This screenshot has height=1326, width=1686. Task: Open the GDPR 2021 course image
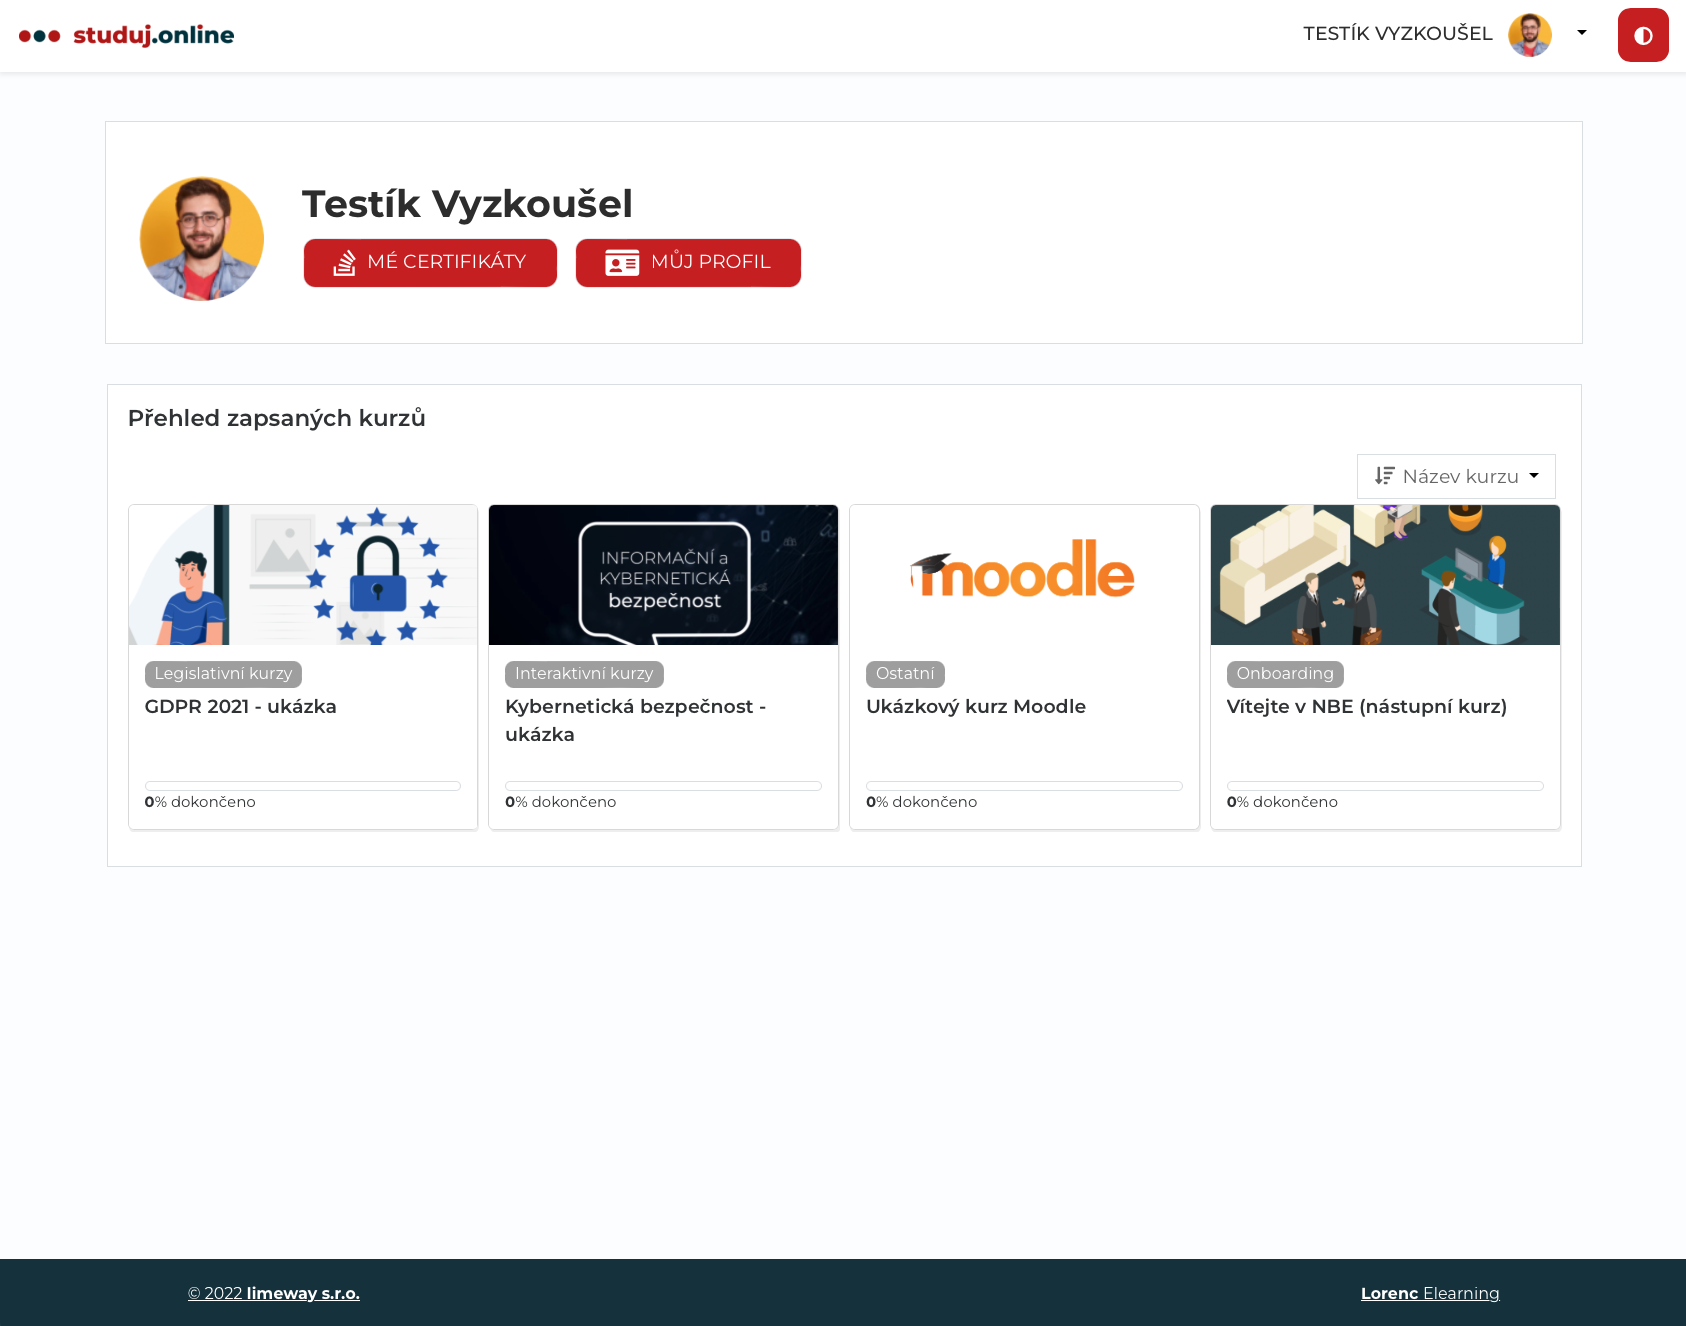(x=303, y=575)
